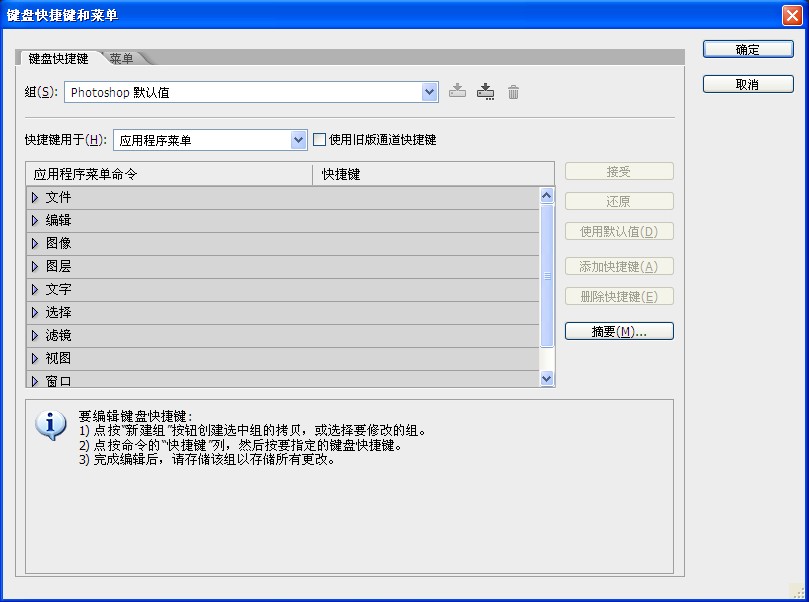Screen dimensions: 809x602
Task: Close the 键盘快捷键和菜单 dialog
Action: click(792, 15)
